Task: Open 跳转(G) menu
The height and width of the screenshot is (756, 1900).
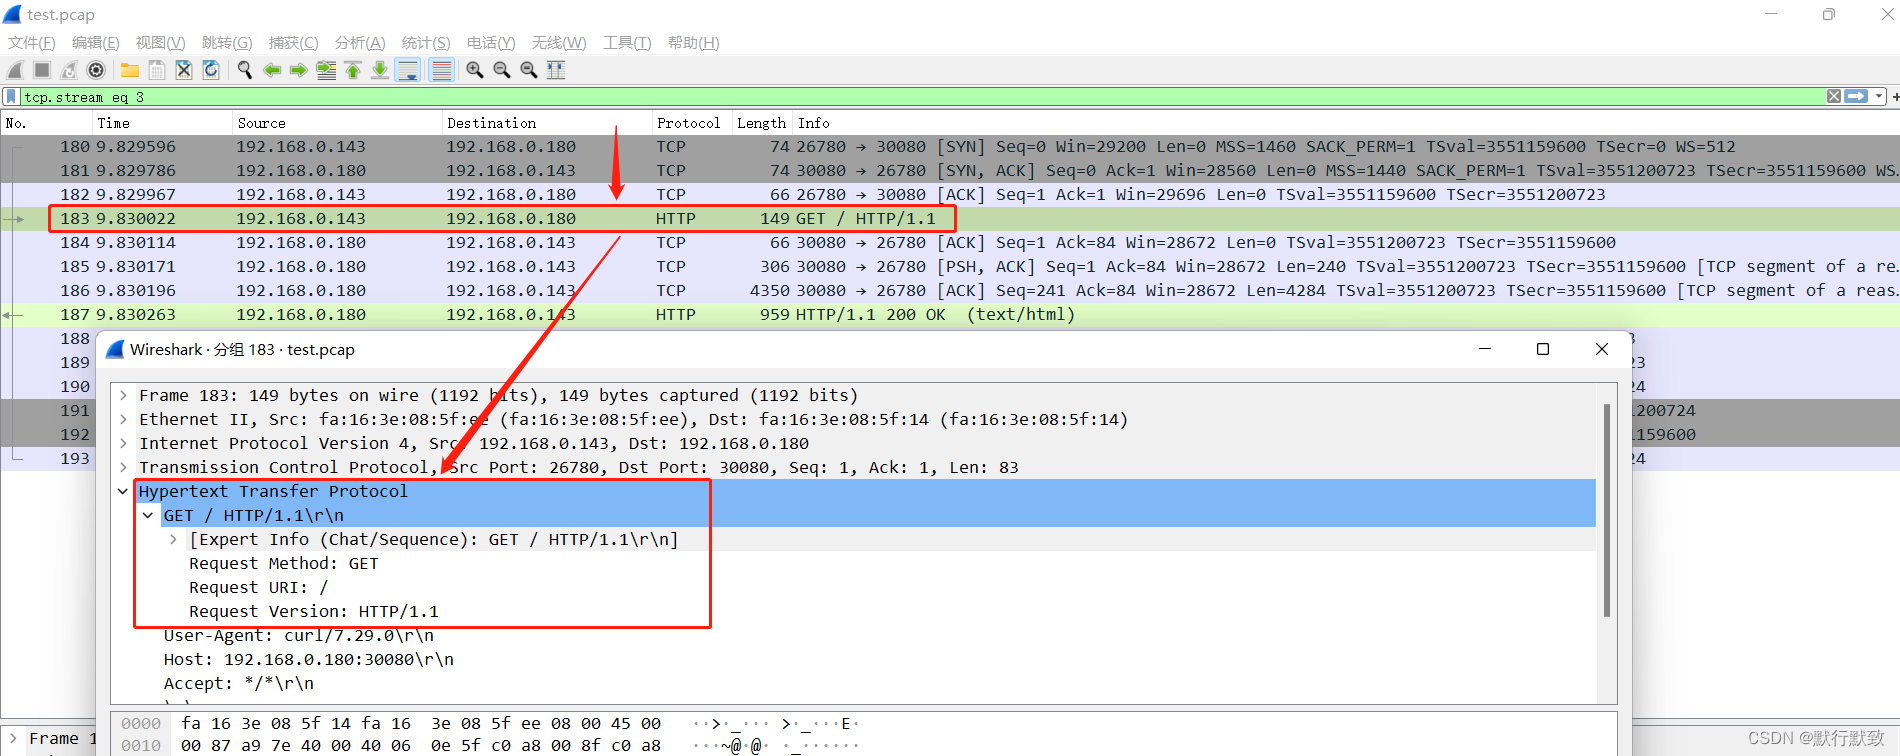Action: point(227,43)
